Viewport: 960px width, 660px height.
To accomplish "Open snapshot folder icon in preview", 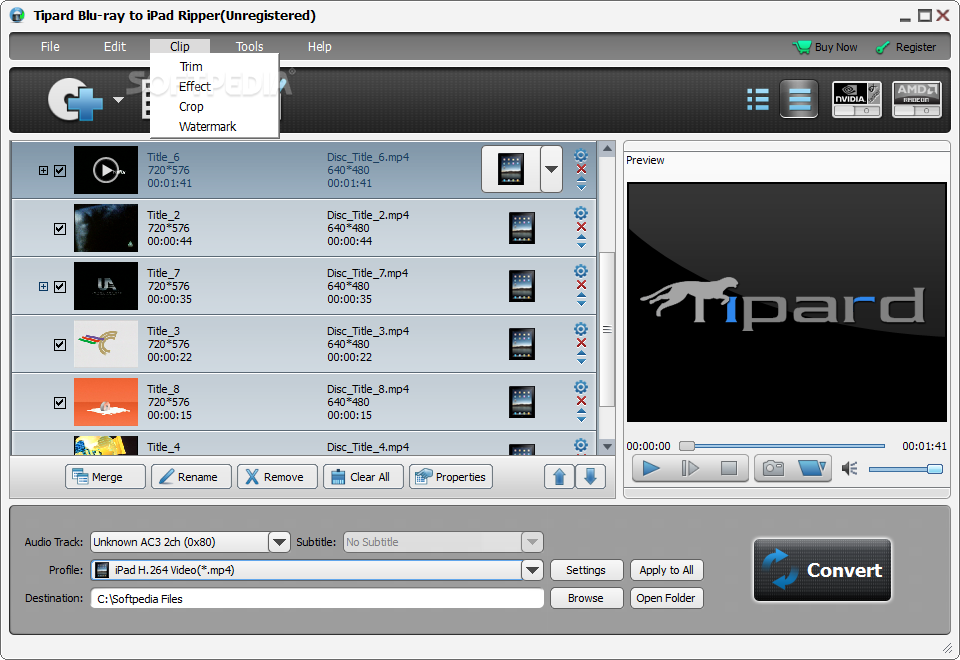I will pyautogui.click(x=812, y=469).
